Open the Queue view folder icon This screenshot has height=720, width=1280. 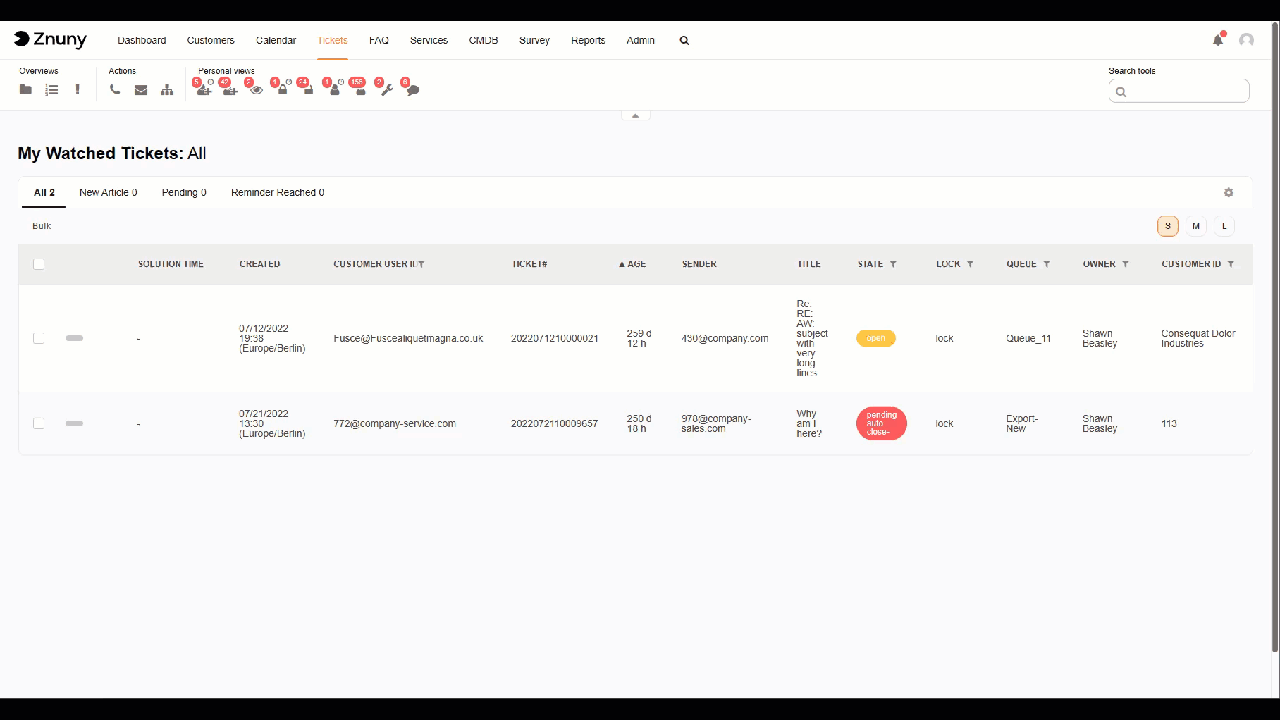[25, 89]
